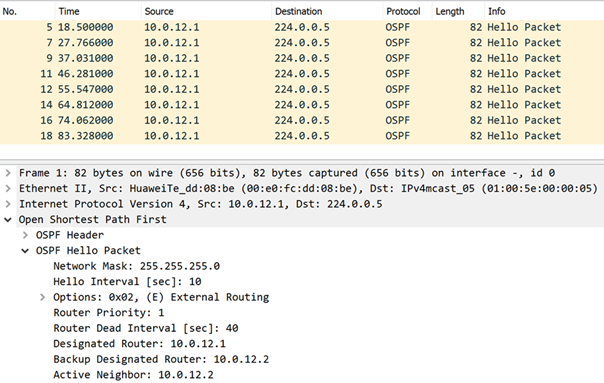
Task: Select packet number 18 at 83.328000
Action: 302,136
